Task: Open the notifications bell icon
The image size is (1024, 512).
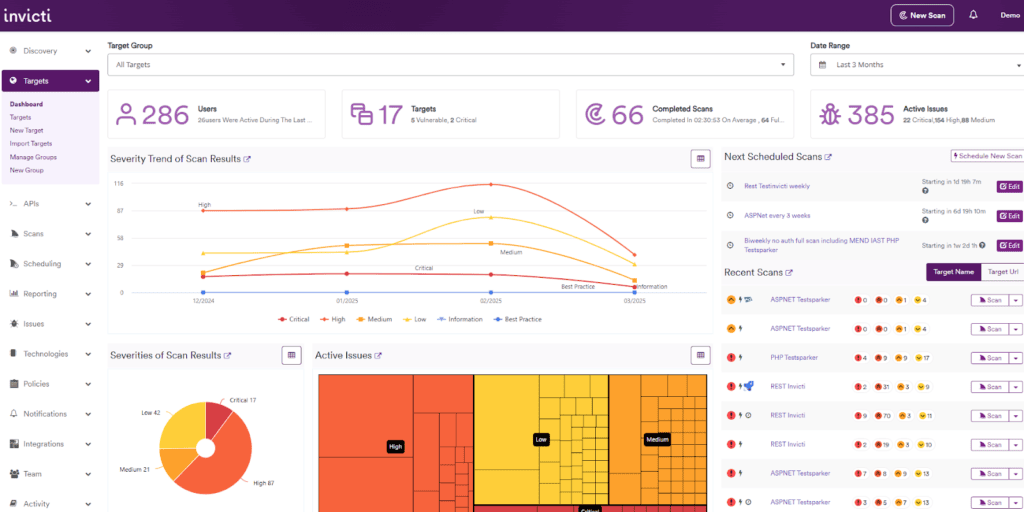Action: pos(973,15)
